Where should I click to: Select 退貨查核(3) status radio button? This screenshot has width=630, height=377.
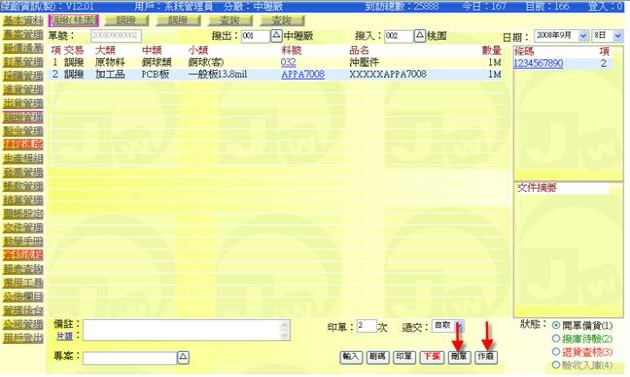(556, 352)
